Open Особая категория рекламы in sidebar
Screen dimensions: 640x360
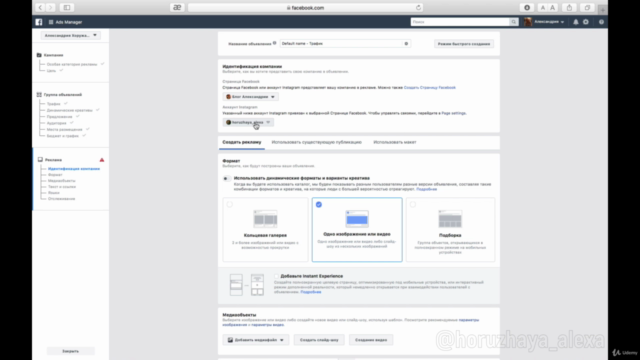click(72, 64)
